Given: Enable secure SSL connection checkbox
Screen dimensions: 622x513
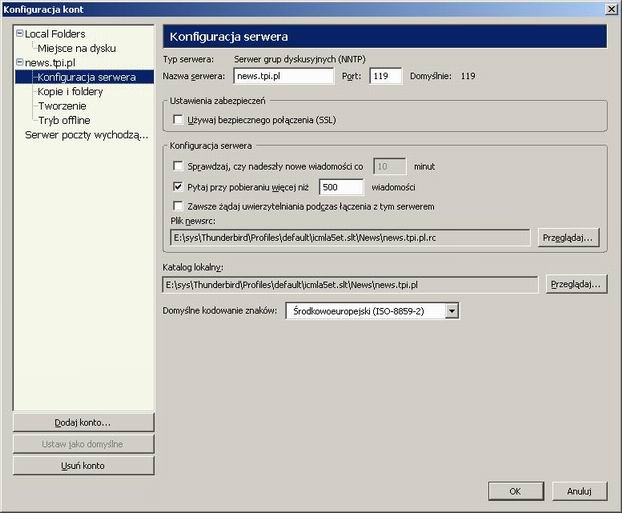Looking at the screenshot, I should tap(178, 120).
